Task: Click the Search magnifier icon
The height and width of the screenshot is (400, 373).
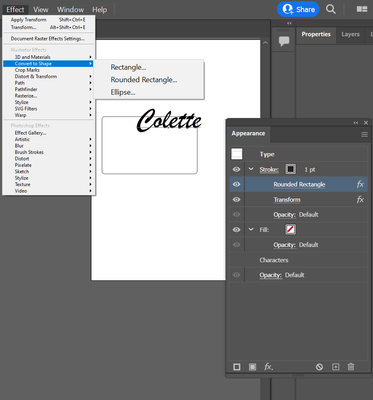Action: pyautogui.click(x=330, y=9)
